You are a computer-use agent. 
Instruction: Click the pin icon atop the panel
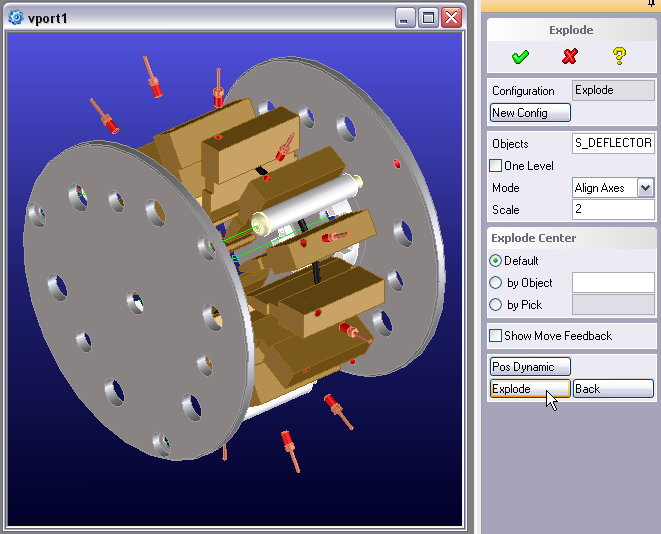[652, 4]
